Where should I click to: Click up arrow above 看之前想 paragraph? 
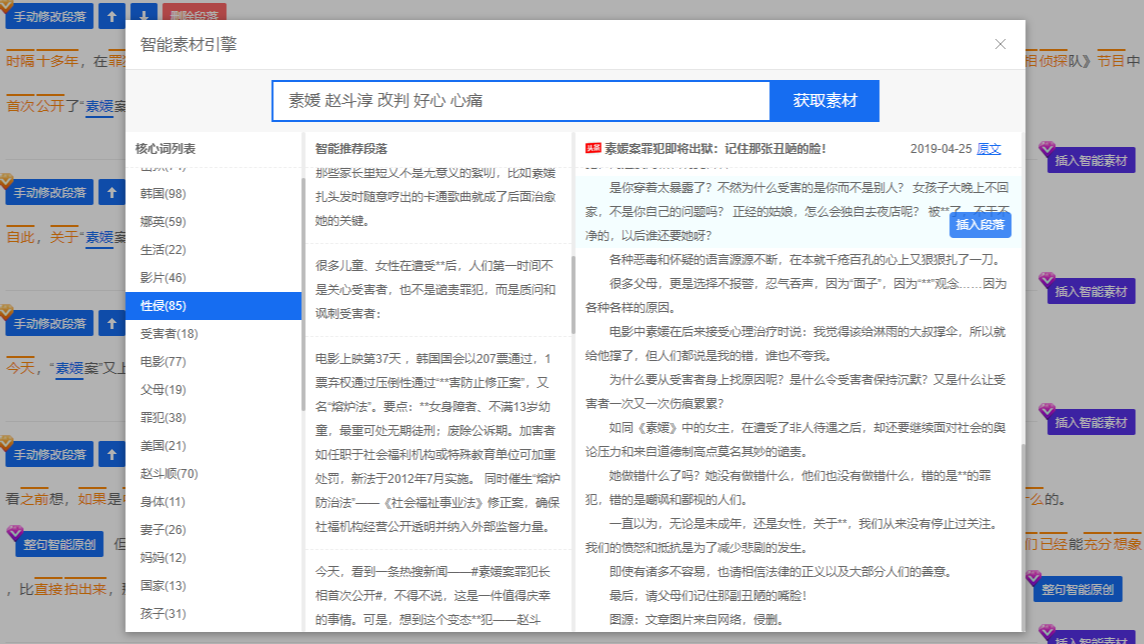click(x=112, y=454)
